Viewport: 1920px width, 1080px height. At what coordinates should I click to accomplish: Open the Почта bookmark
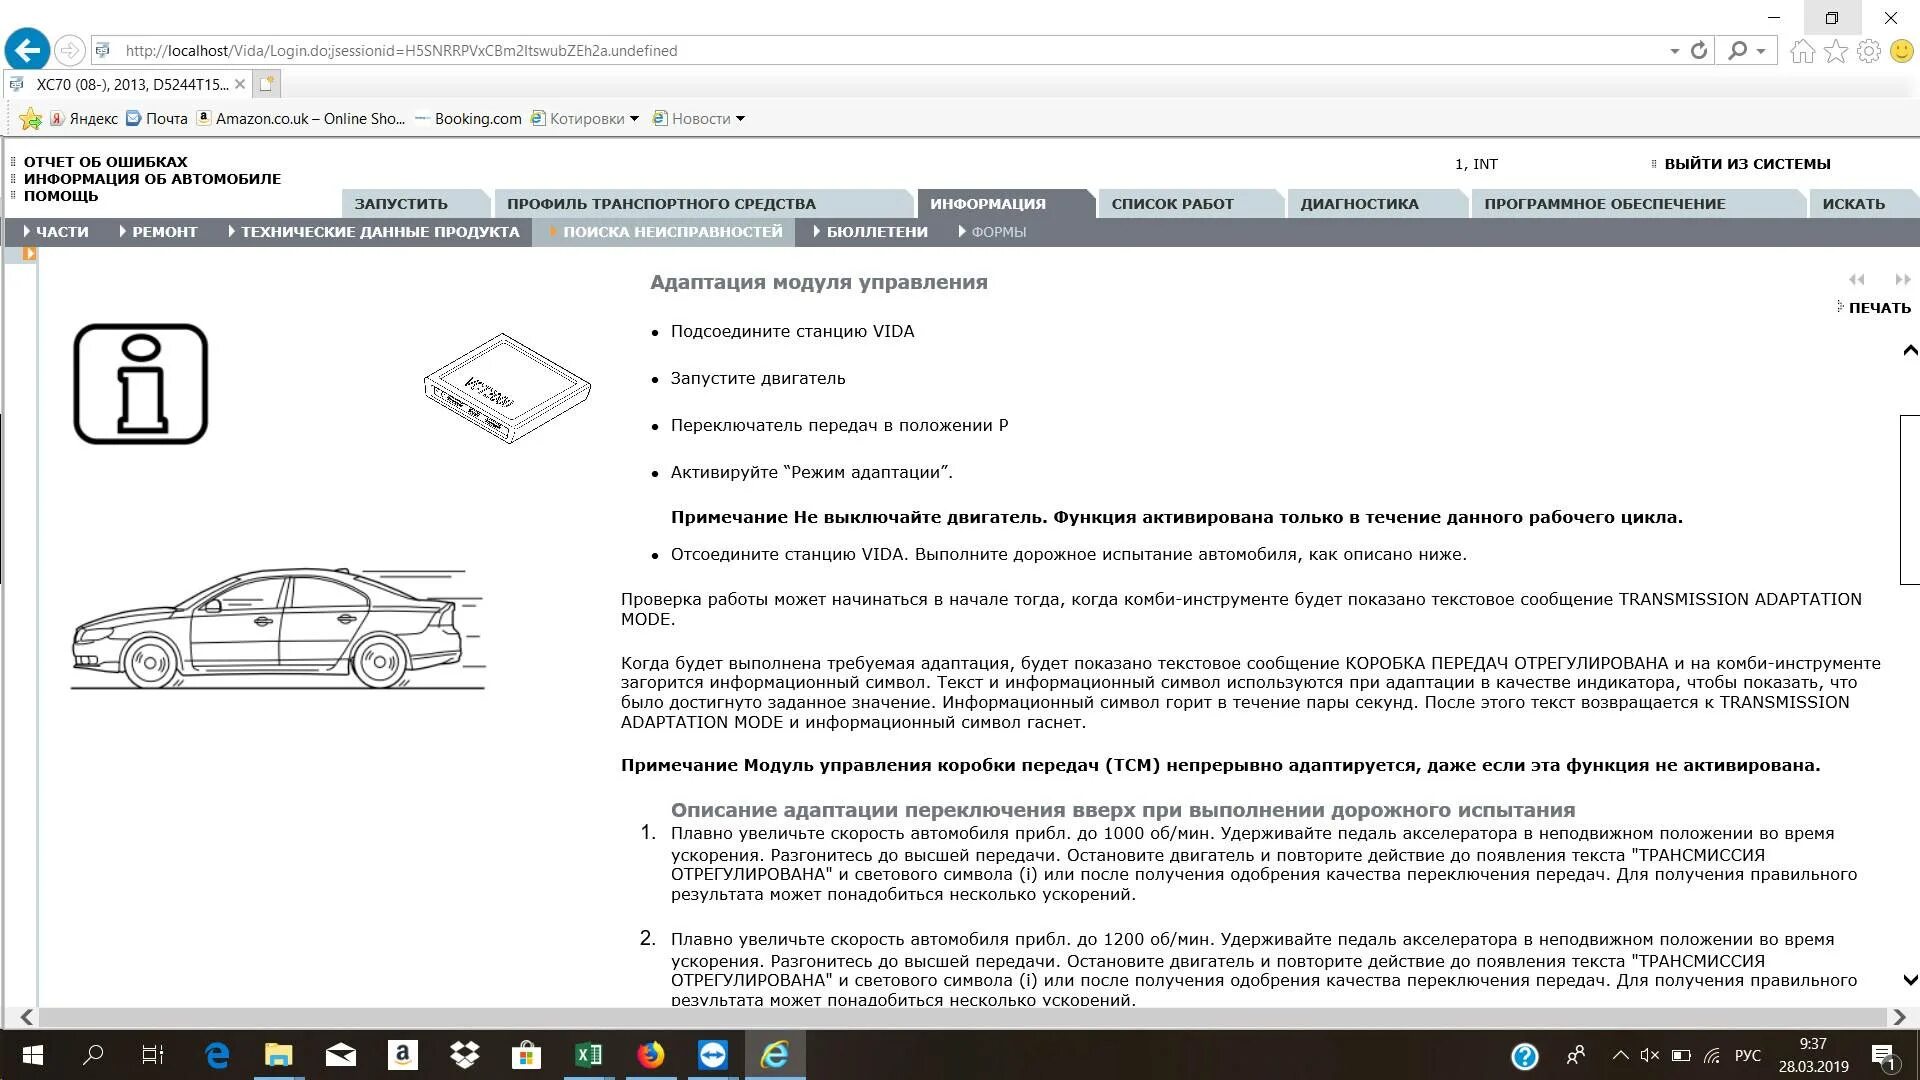[156, 119]
